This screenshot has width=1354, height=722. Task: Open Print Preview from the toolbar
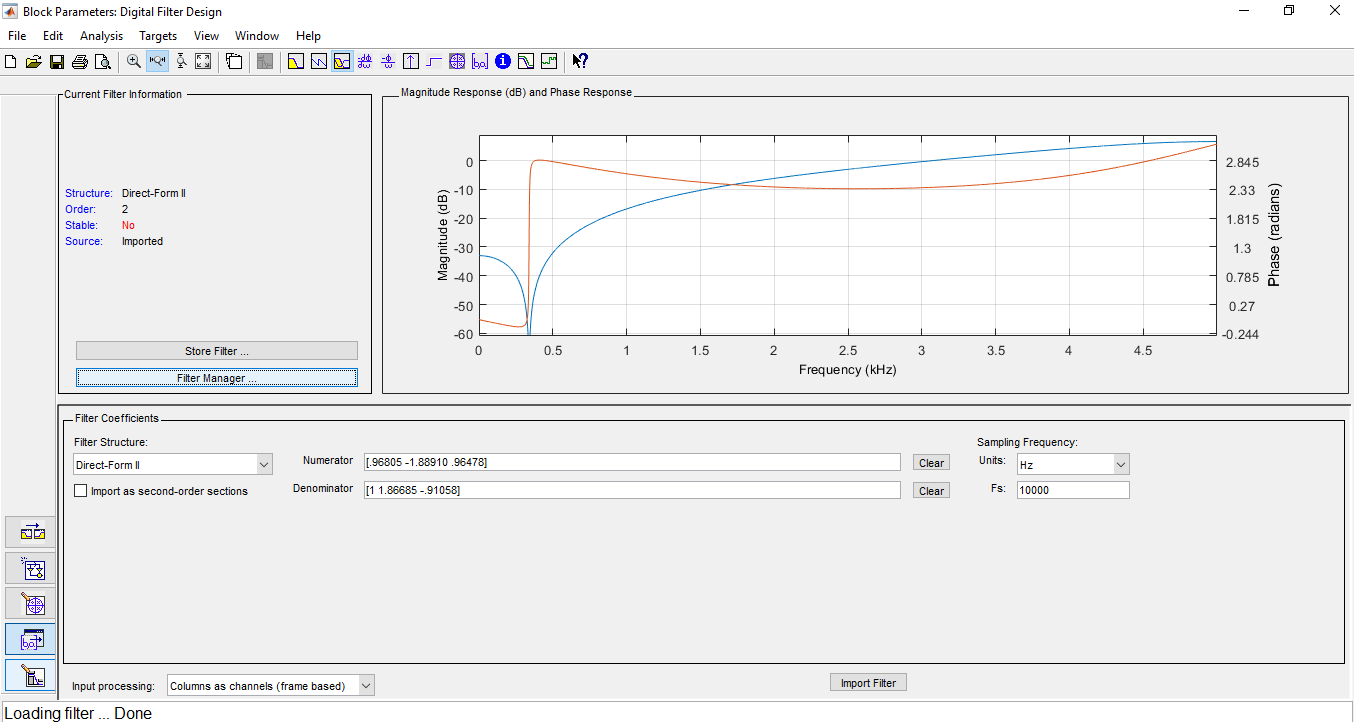coord(102,61)
